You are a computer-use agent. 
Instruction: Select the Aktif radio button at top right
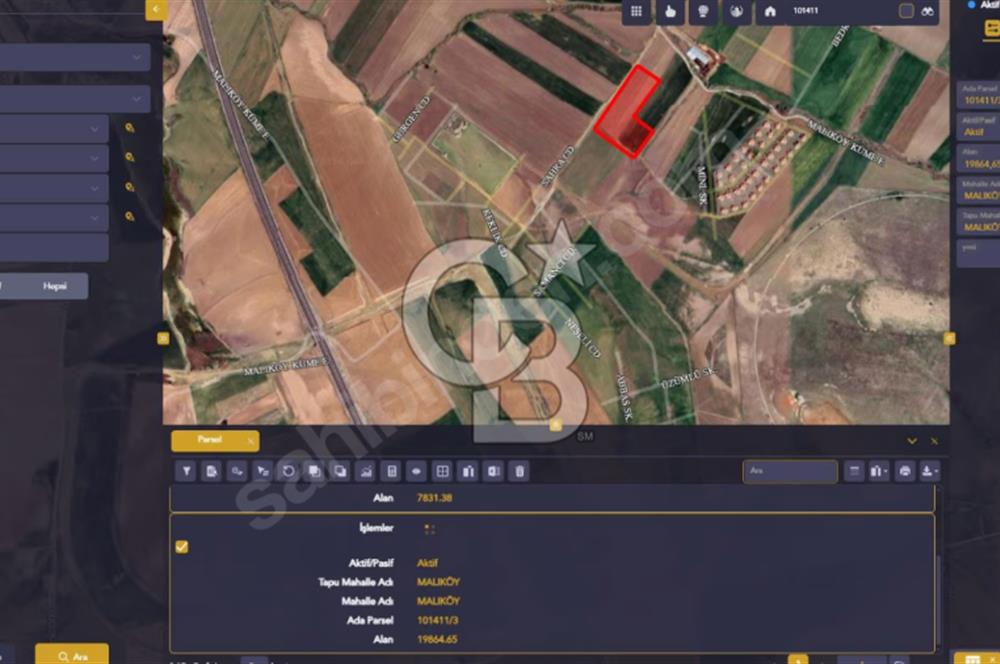[971, 4]
